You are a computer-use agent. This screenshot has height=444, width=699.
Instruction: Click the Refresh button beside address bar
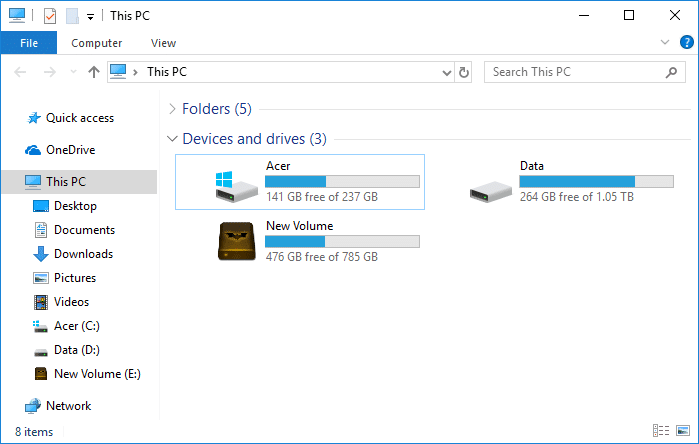[x=464, y=72]
